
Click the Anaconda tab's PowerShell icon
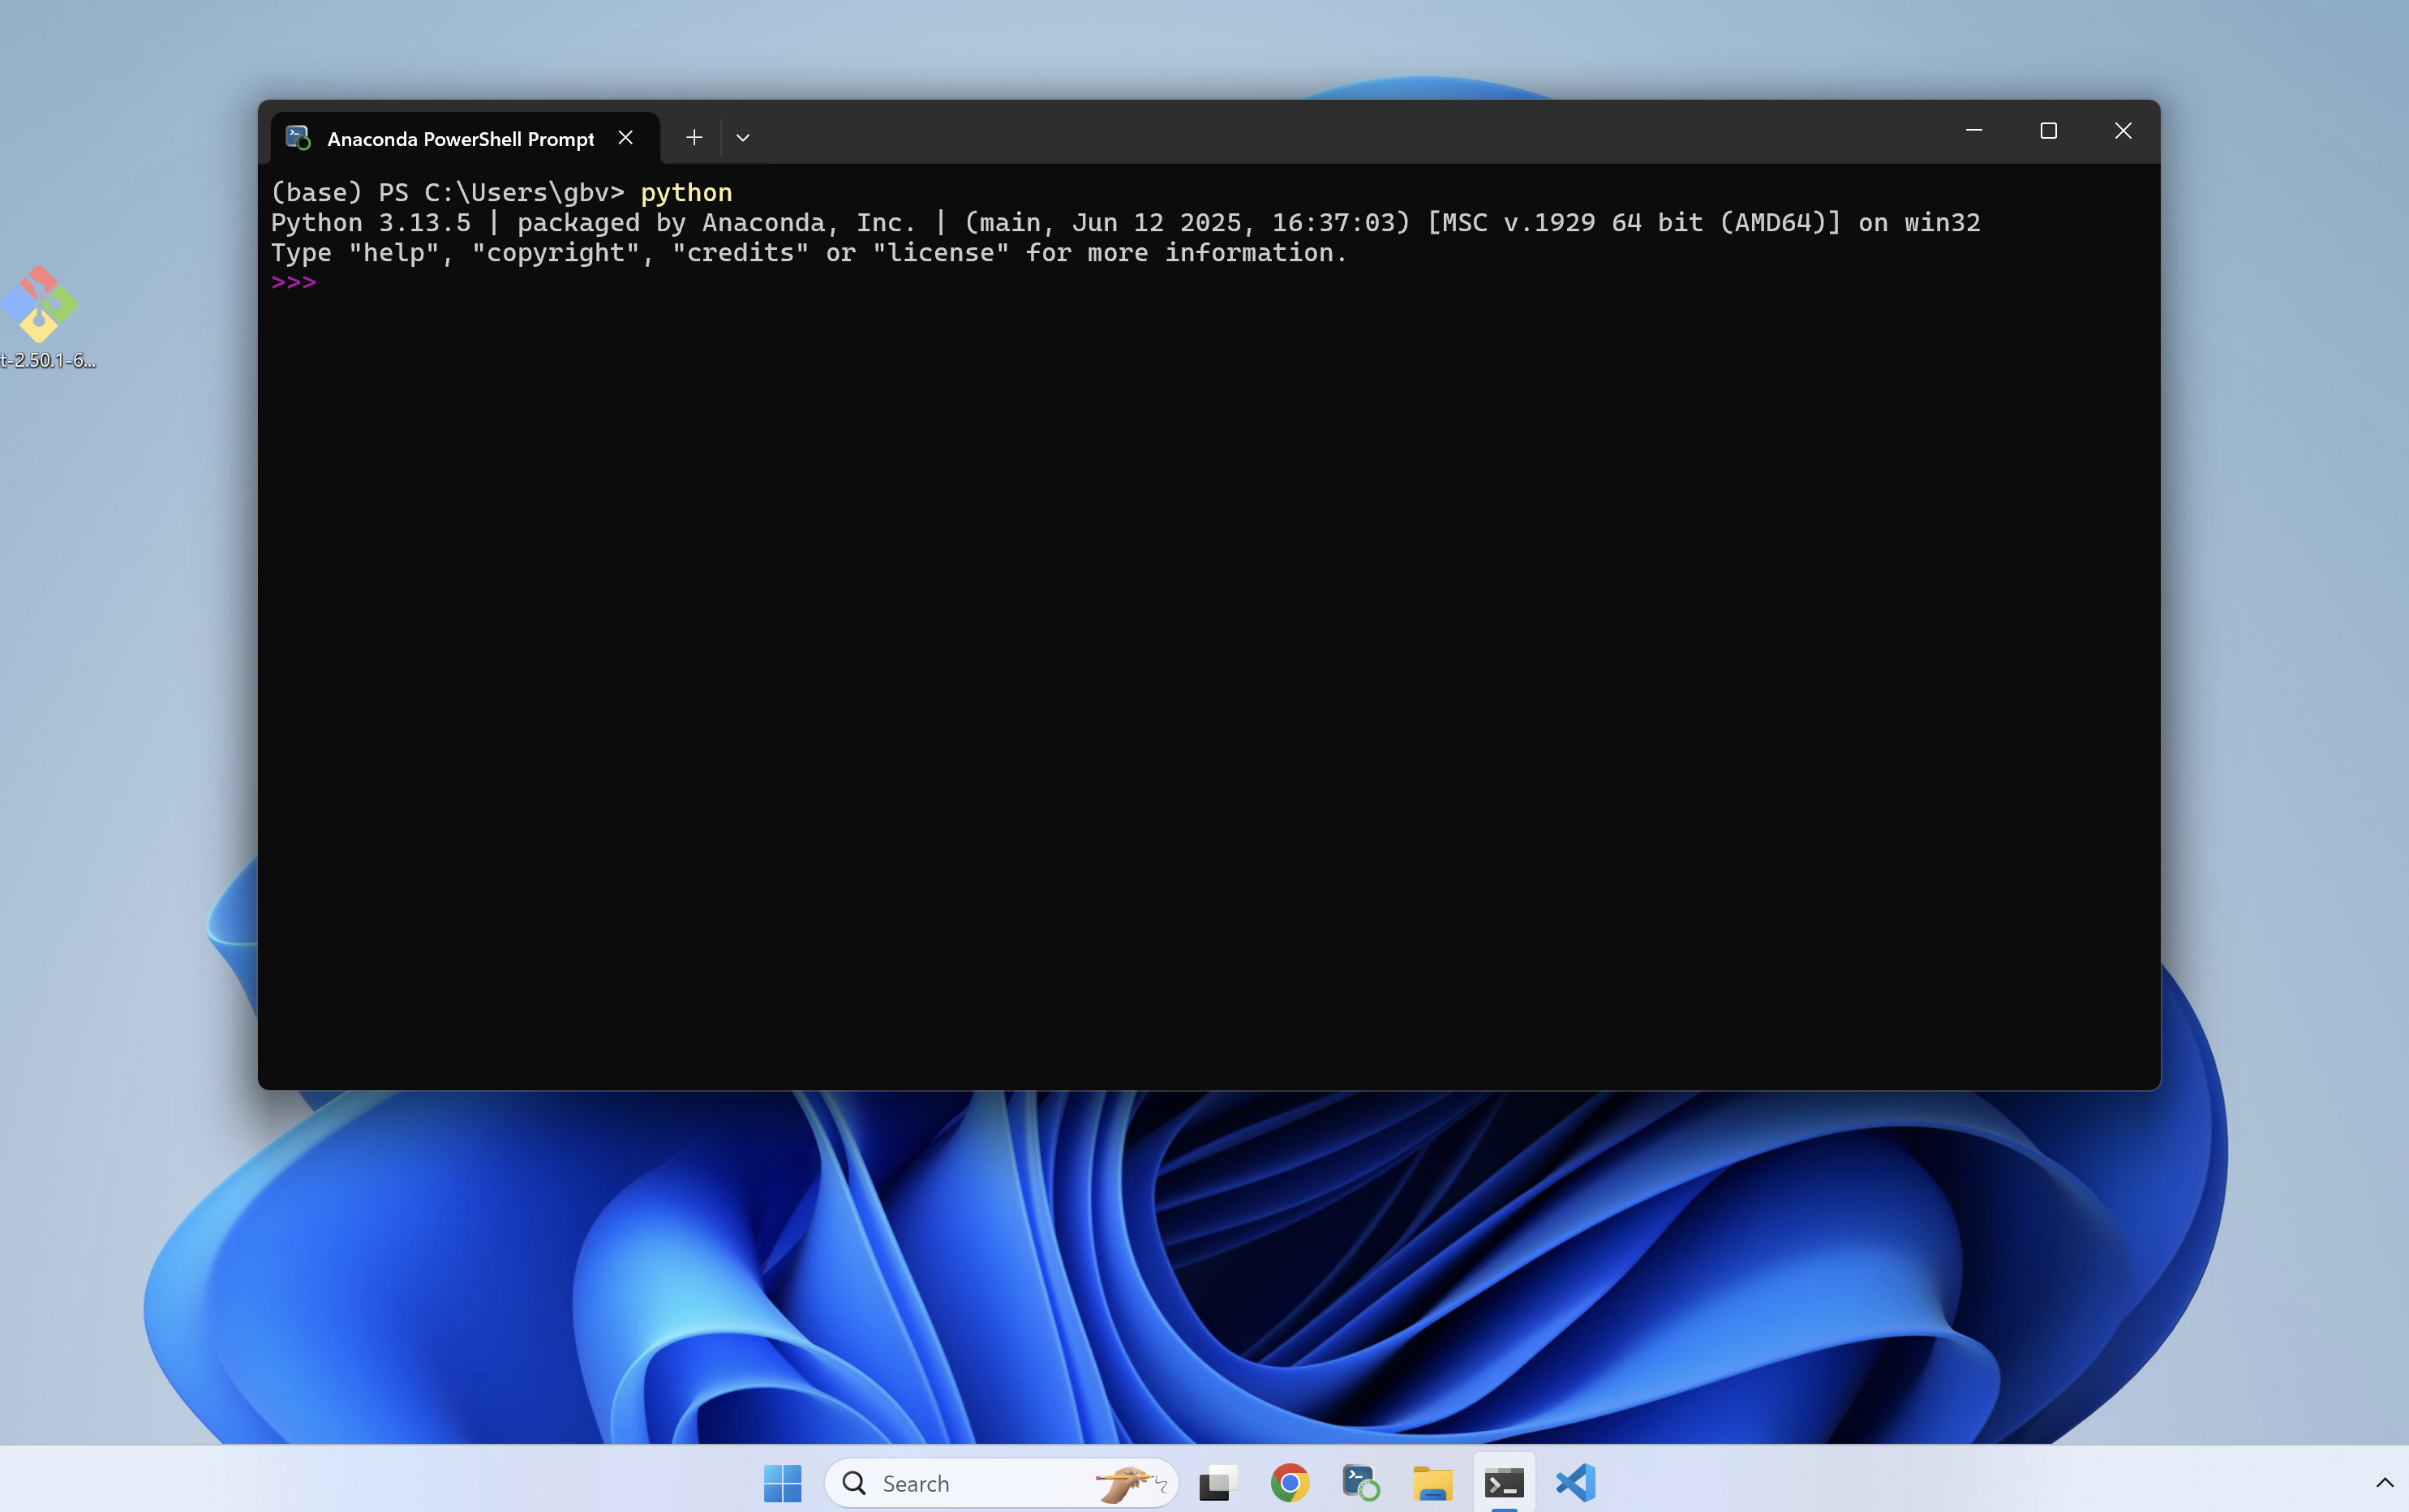(x=298, y=138)
